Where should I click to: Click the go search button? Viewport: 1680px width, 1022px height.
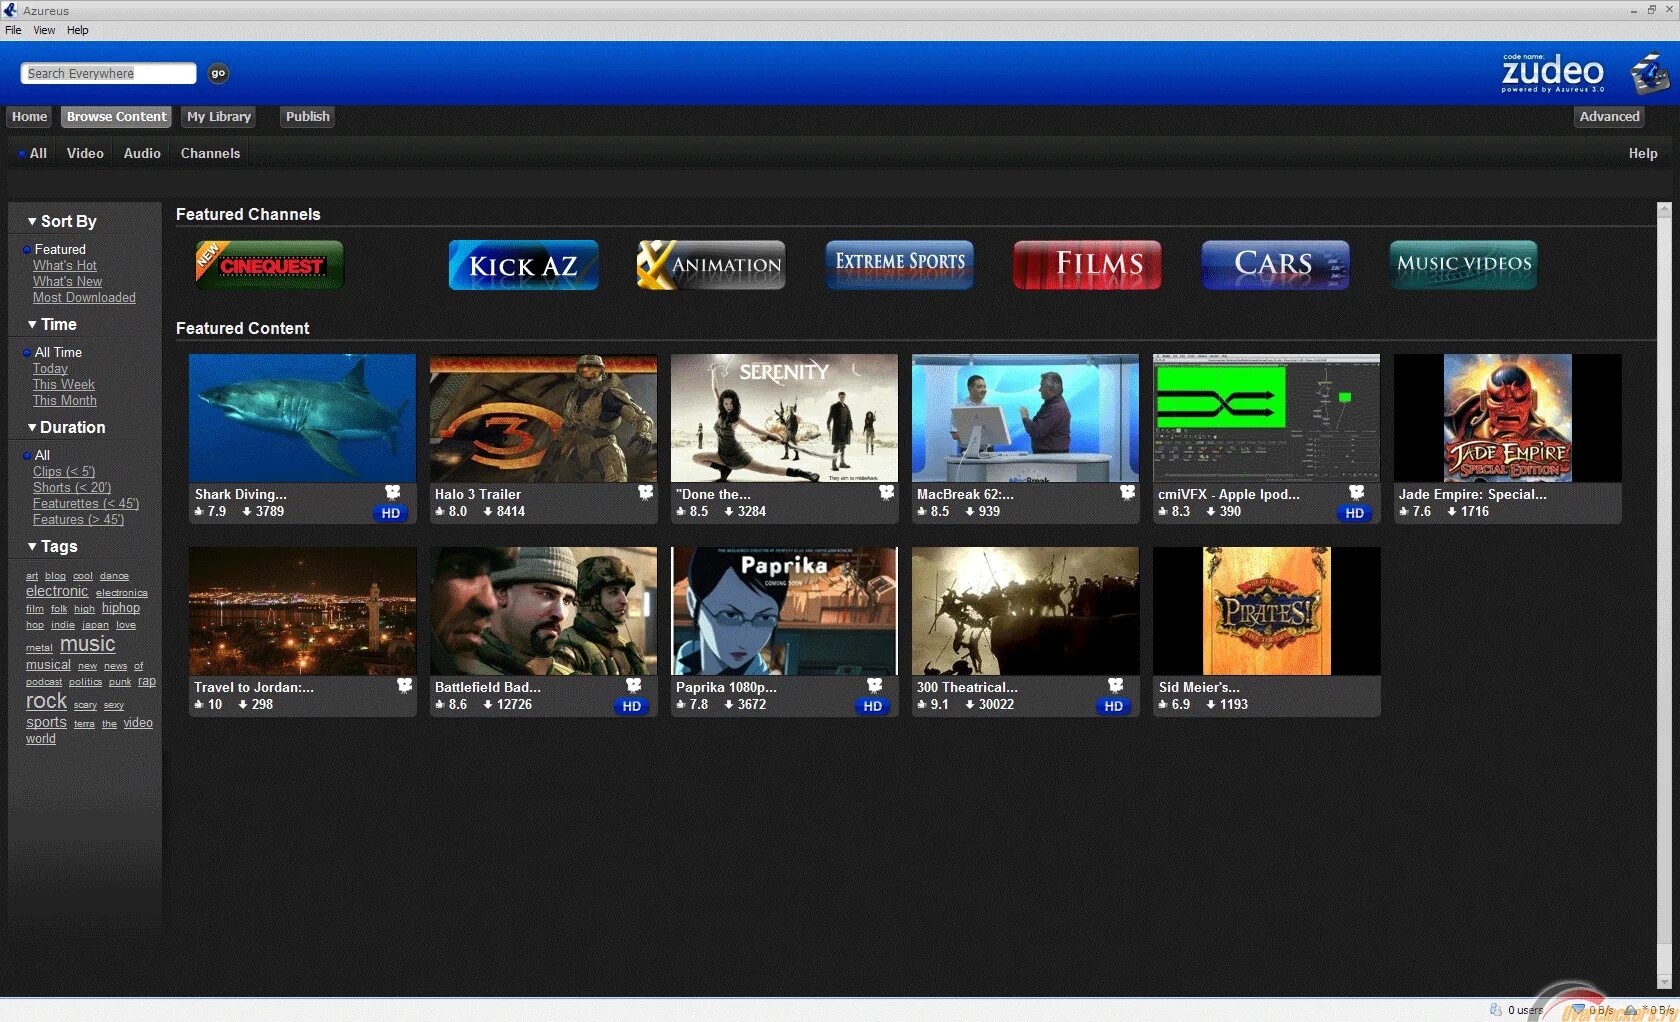[218, 73]
